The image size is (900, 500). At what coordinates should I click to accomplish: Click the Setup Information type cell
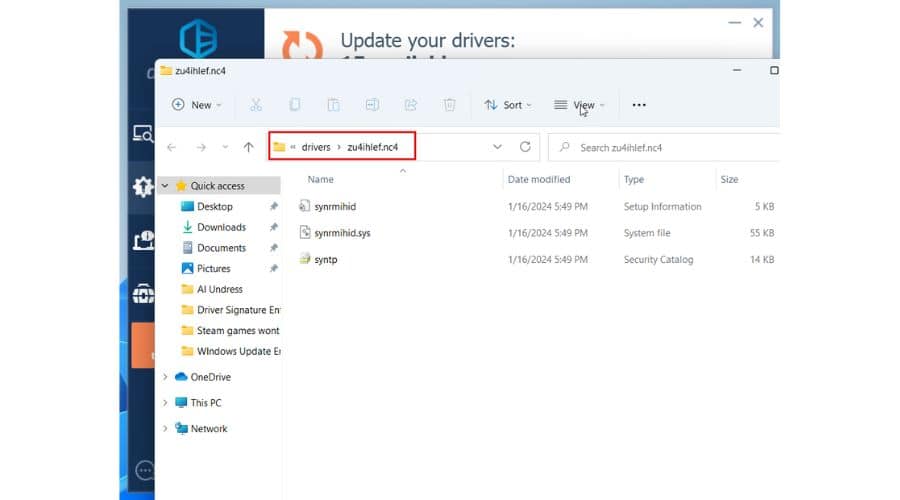pyautogui.click(x=662, y=206)
